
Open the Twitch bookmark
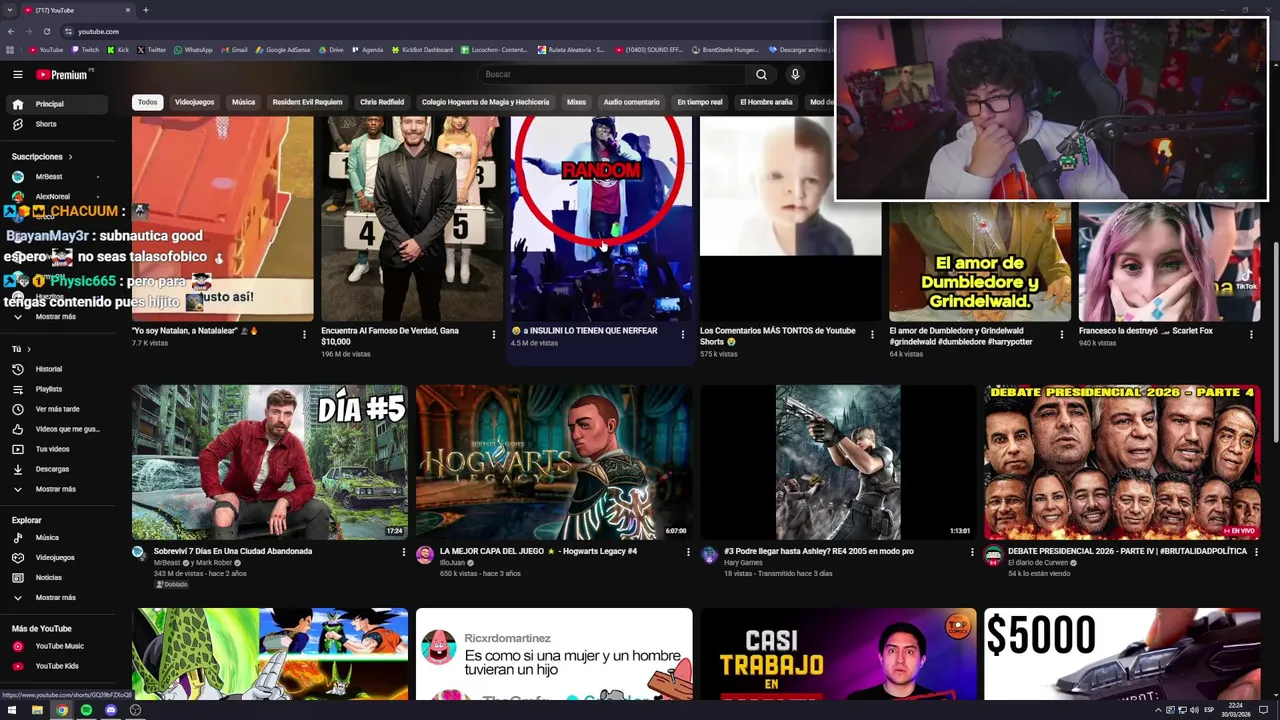tap(84, 50)
